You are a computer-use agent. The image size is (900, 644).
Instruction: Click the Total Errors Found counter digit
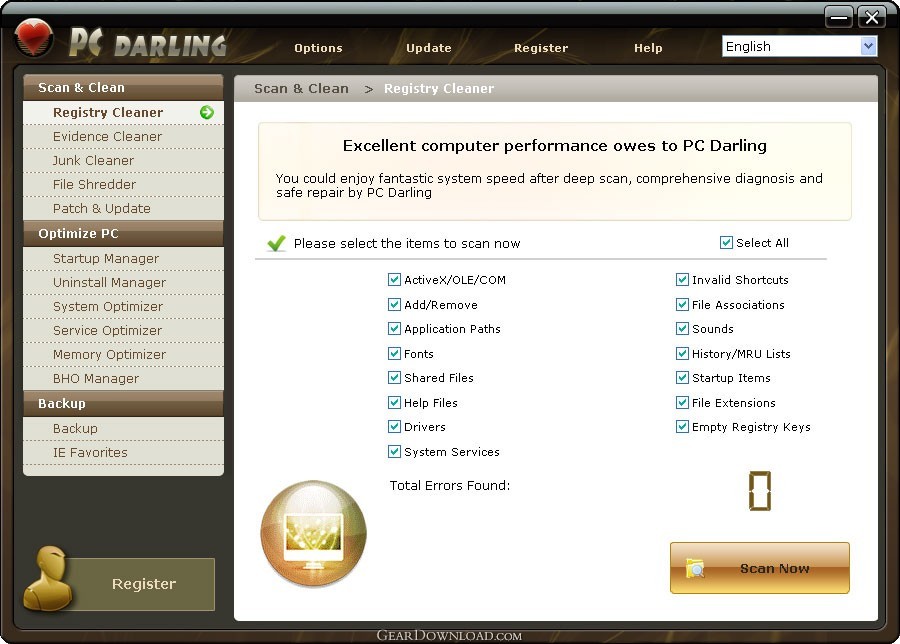coord(759,491)
